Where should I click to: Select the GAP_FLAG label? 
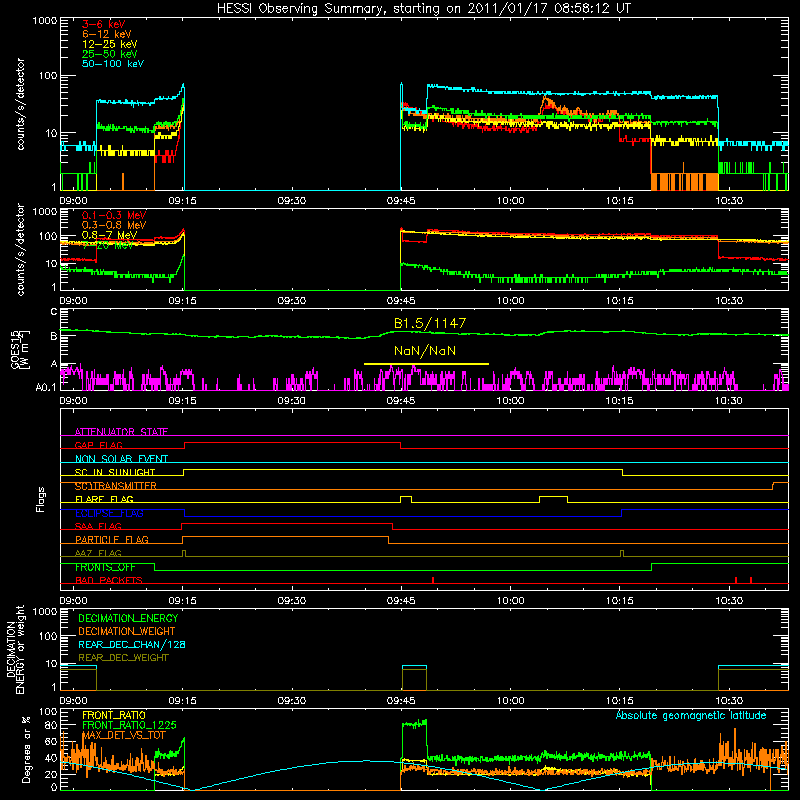click(x=98, y=445)
